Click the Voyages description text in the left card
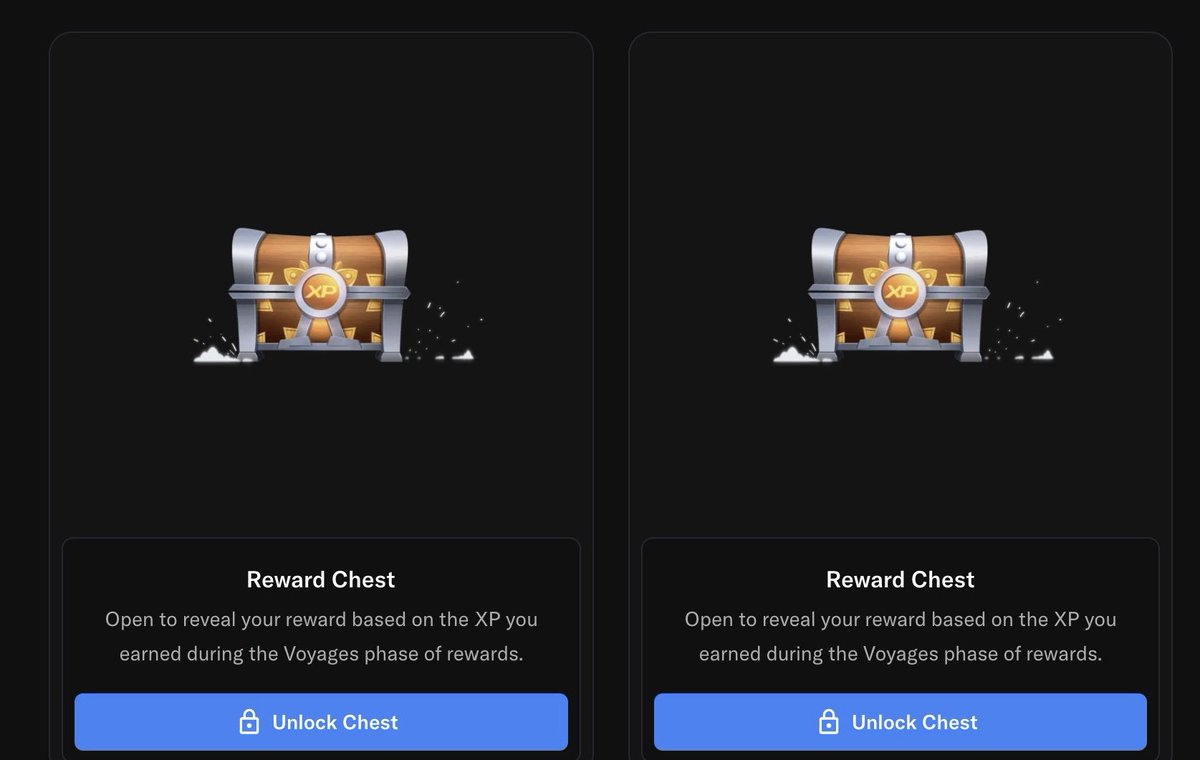1200x760 pixels. pyautogui.click(x=321, y=637)
